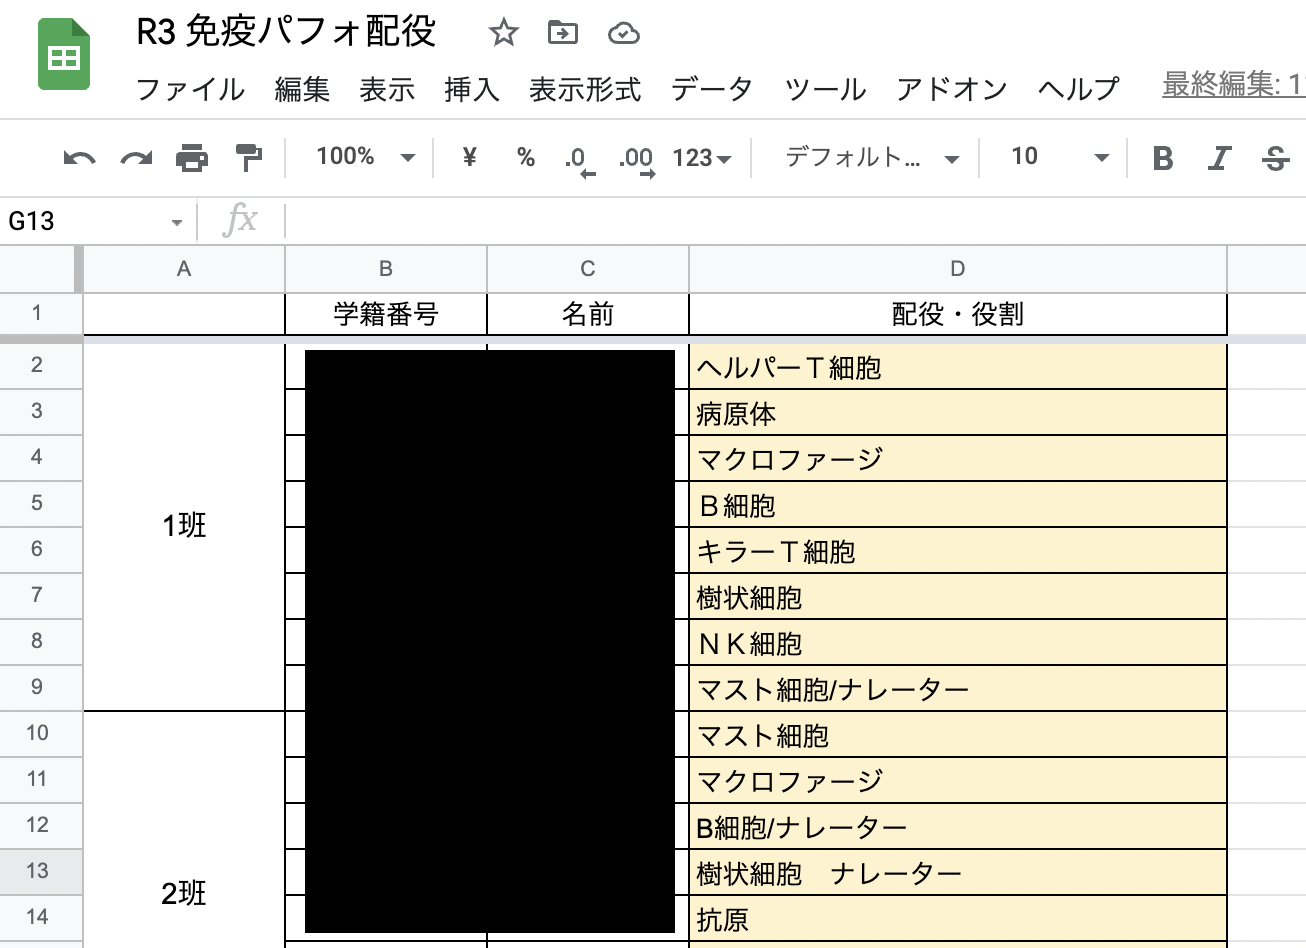Open the 100% zoom dropdown
The height and width of the screenshot is (948, 1306).
[365, 157]
